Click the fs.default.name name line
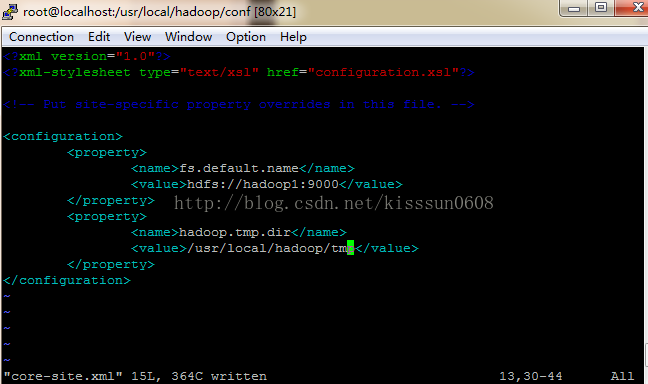This screenshot has height=384, width=648. pyautogui.click(x=243, y=168)
